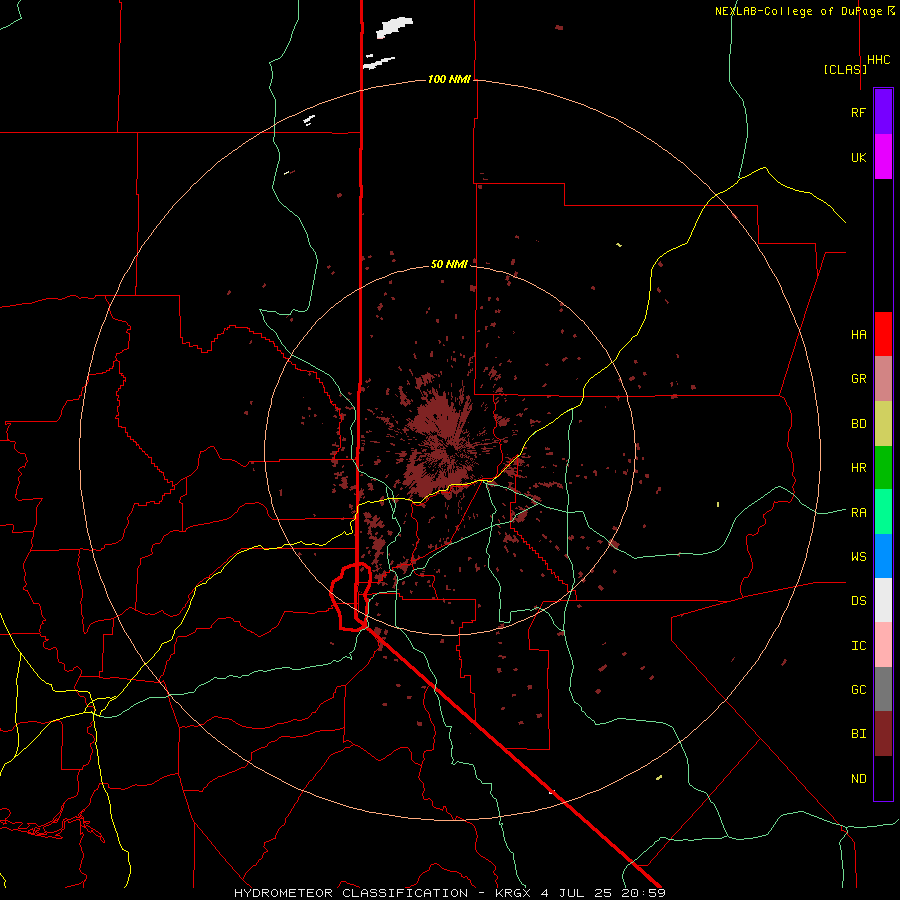This screenshot has width=900, height=900.
Task: Click the GR legend label
Action: coord(858,379)
